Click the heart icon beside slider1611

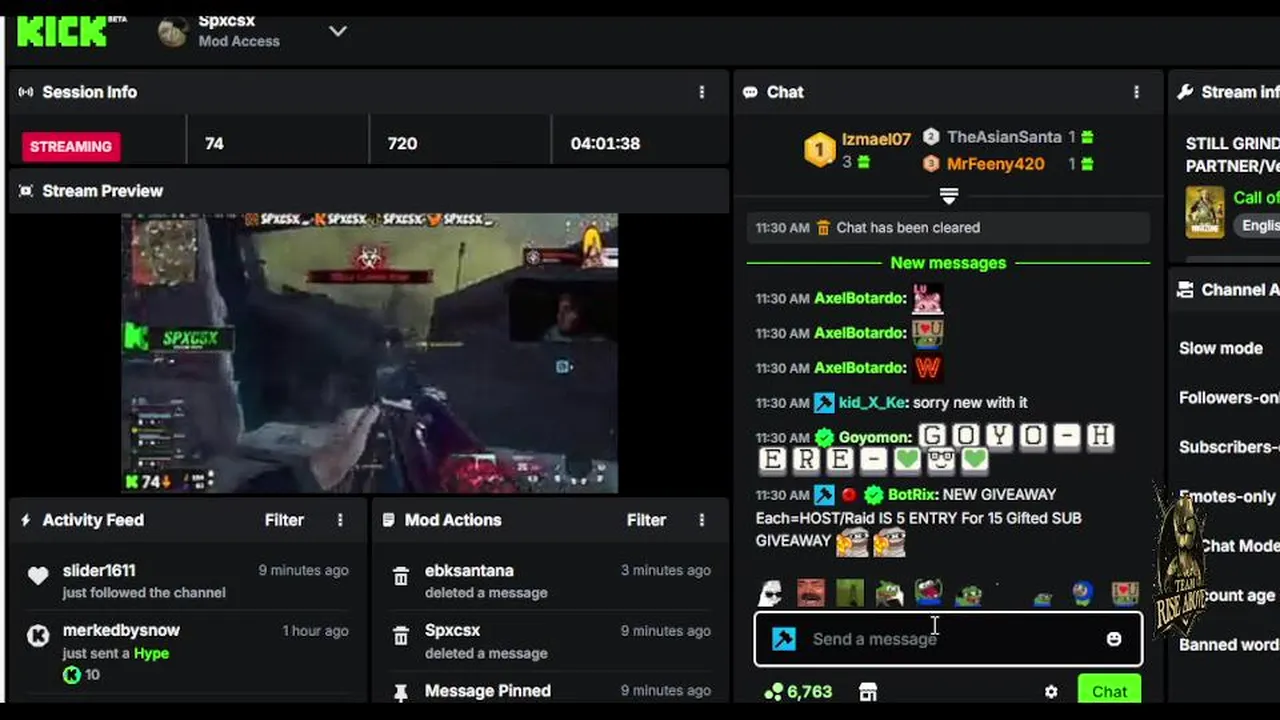click(38, 576)
